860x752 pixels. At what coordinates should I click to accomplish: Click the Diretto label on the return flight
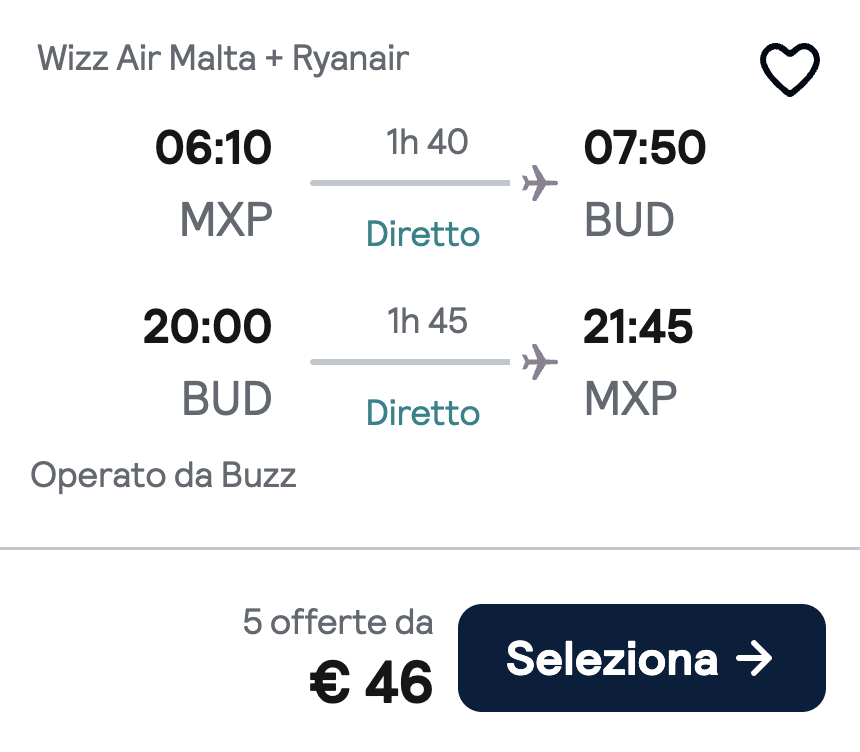(x=422, y=412)
